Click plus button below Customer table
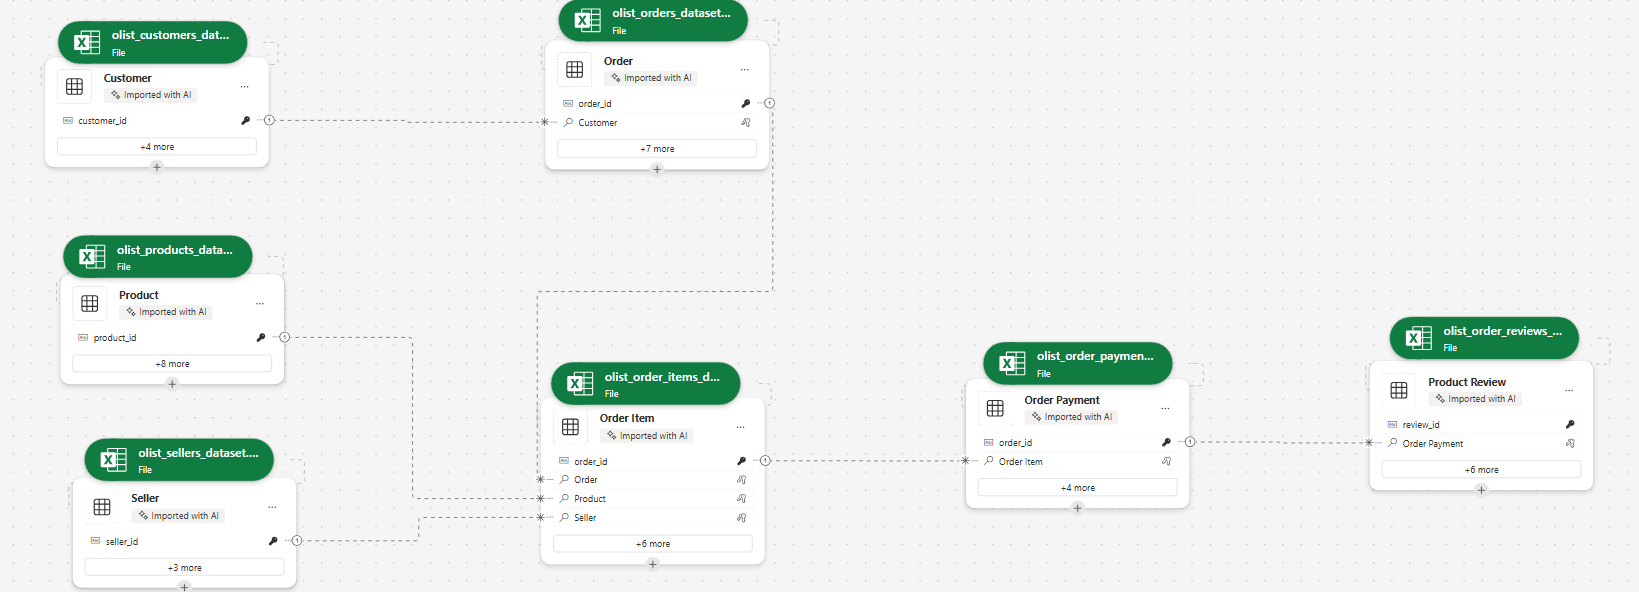Image resolution: width=1639 pixels, height=592 pixels. click(157, 167)
